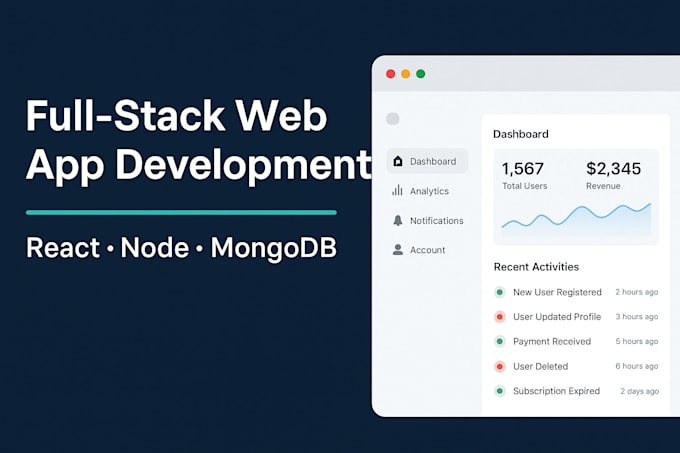This screenshot has height=453, width=680.
Task: Click the 6 hours ago timestamp
Action: pos(637,366)
